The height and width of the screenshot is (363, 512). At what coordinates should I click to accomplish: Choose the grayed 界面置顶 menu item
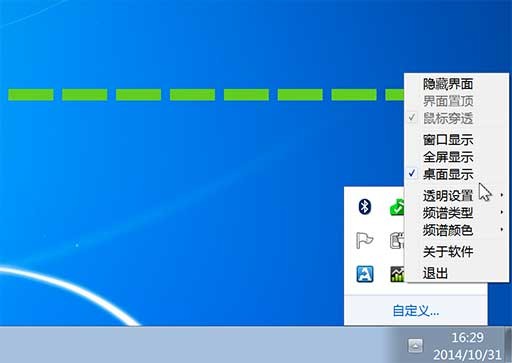point(457,101)
